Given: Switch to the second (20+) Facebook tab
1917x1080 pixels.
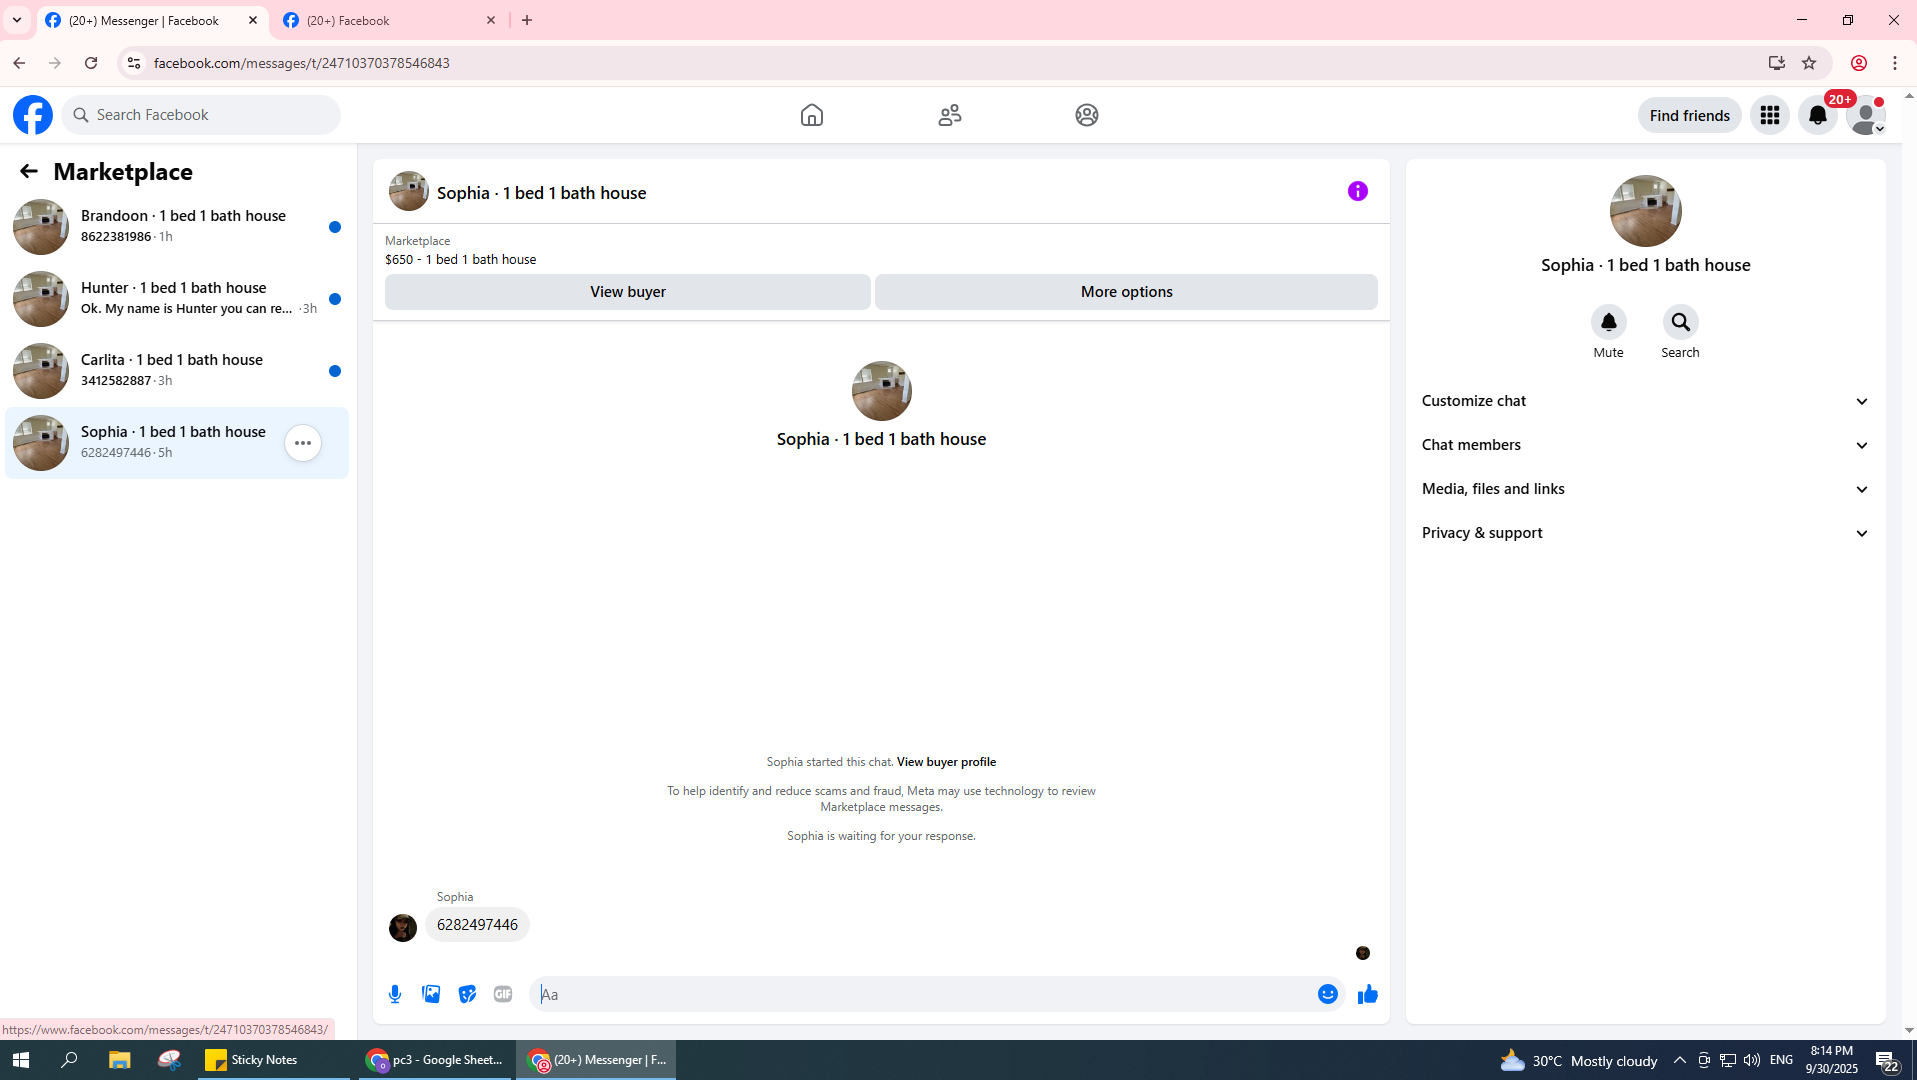Looking at the screenshot, I should [x=390, y=20].
